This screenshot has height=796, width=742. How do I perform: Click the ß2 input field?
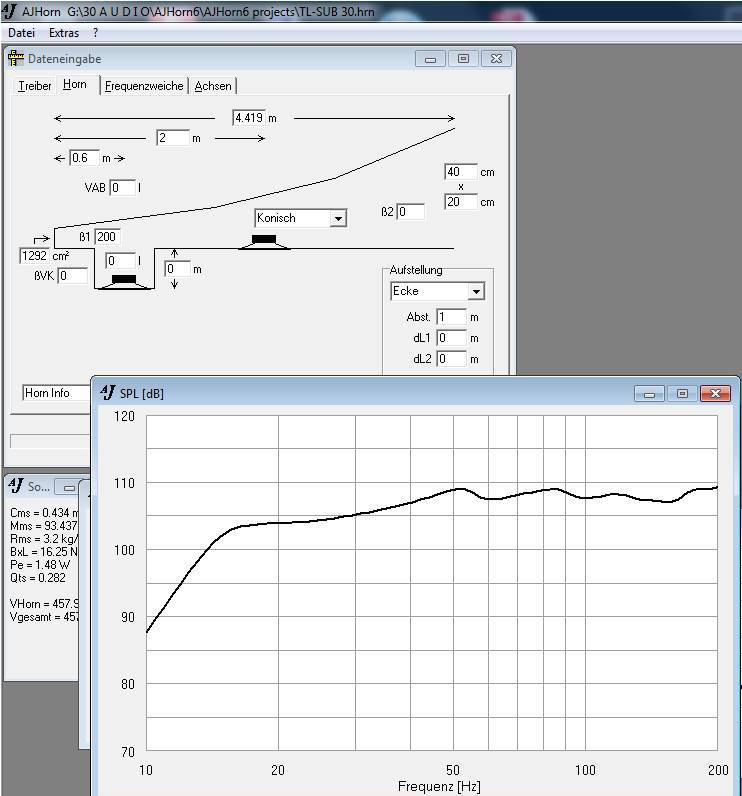[x=411, y=211]
